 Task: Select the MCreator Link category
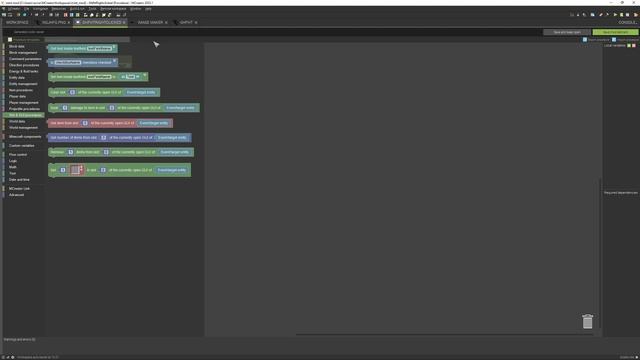[x=19, y=189]
